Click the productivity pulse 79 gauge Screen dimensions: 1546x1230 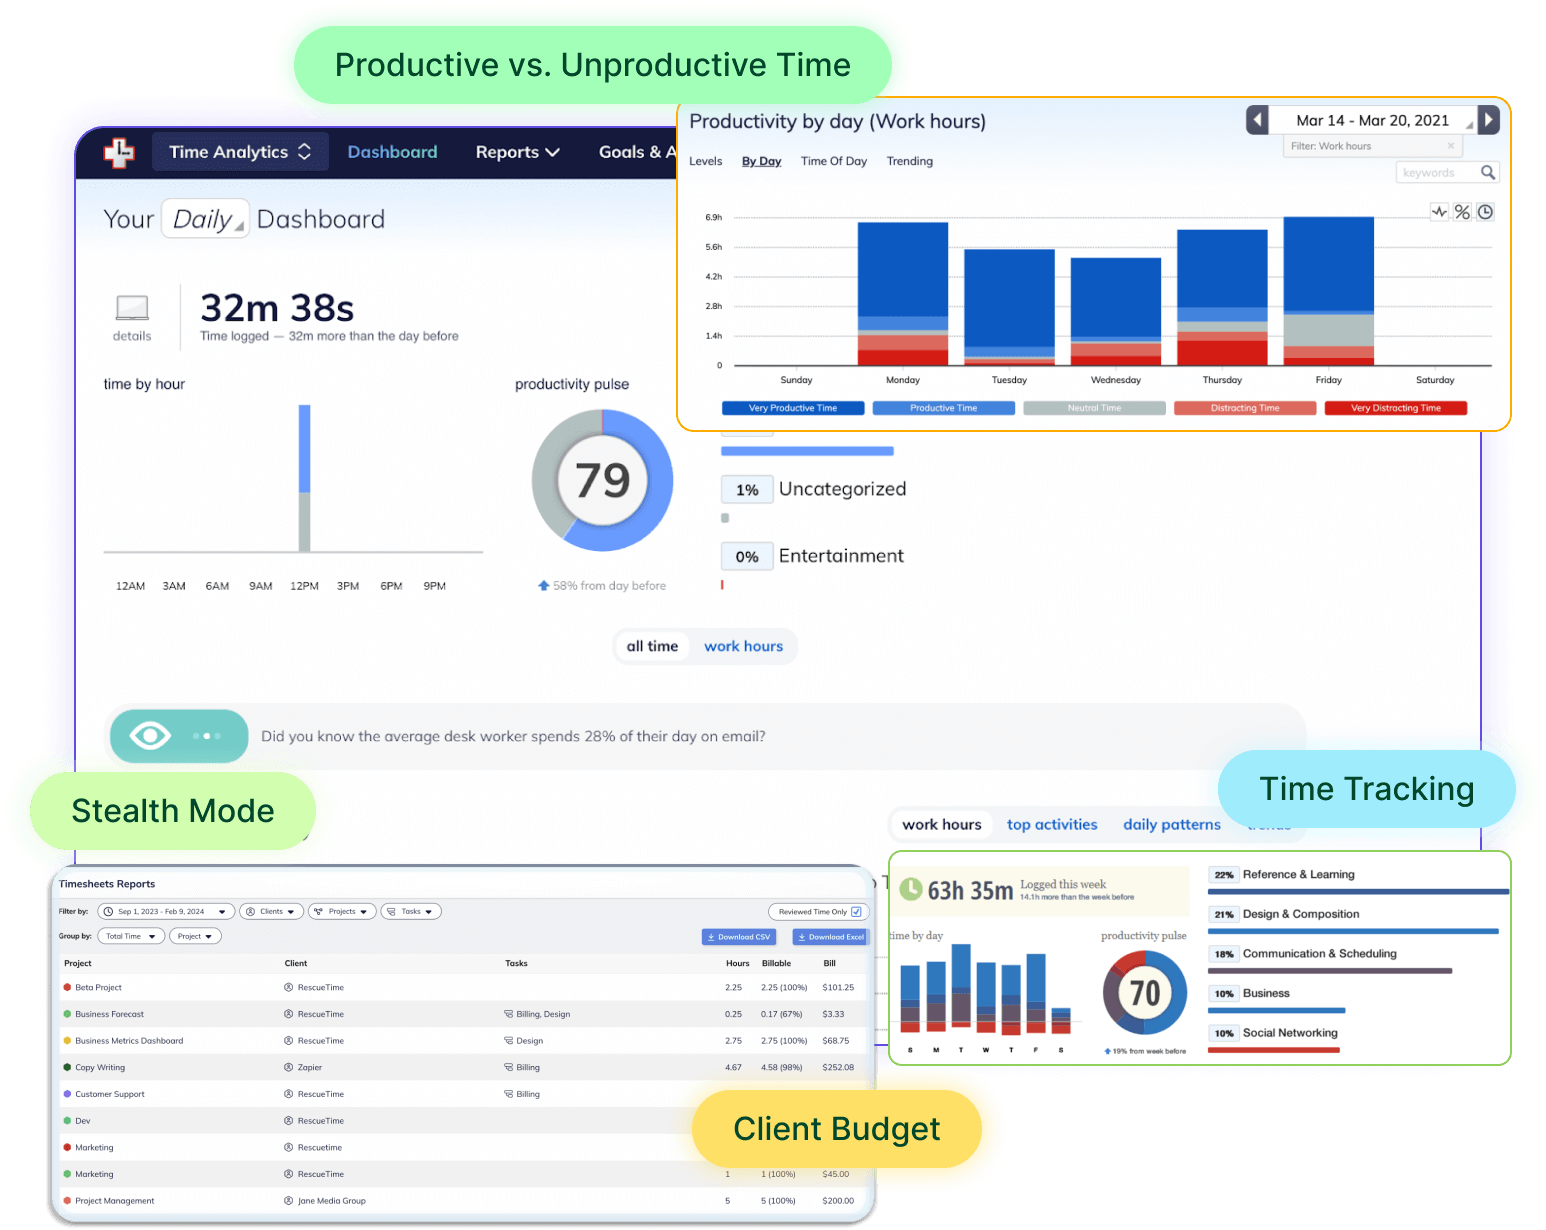pos(602,481)
